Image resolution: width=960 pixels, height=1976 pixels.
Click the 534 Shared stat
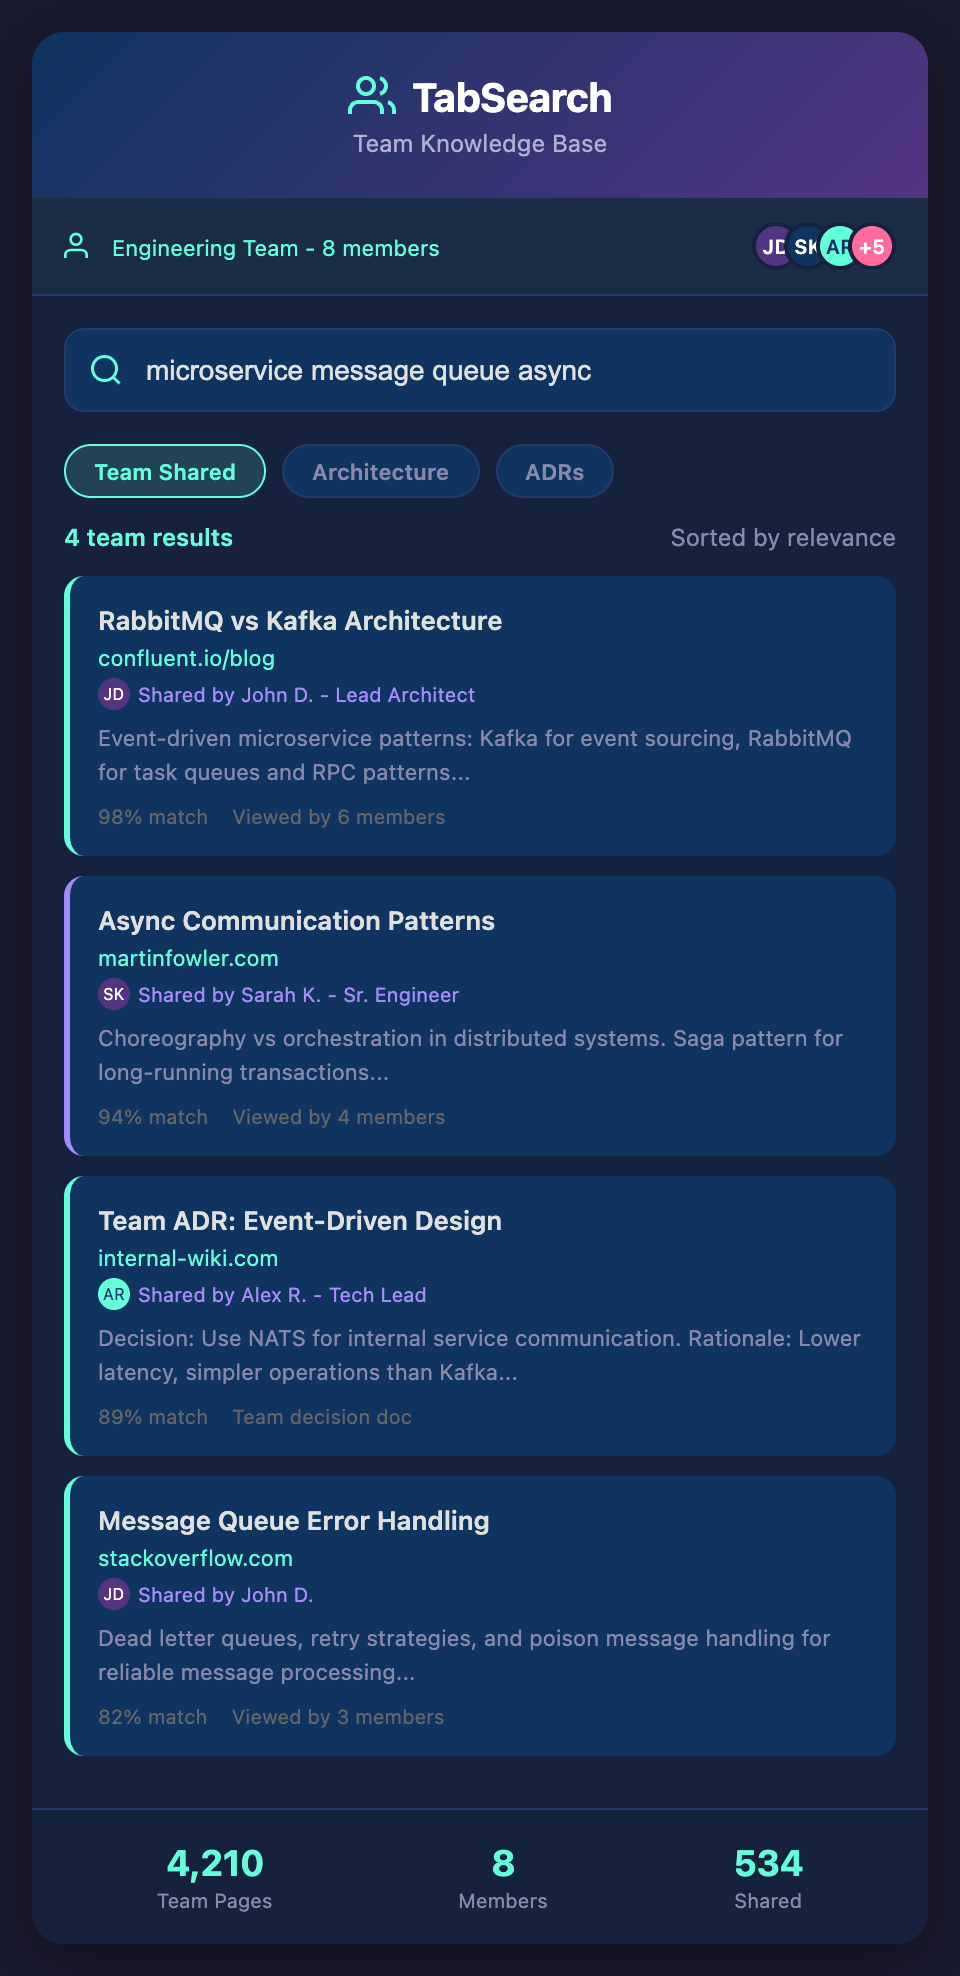[768, 1876]
